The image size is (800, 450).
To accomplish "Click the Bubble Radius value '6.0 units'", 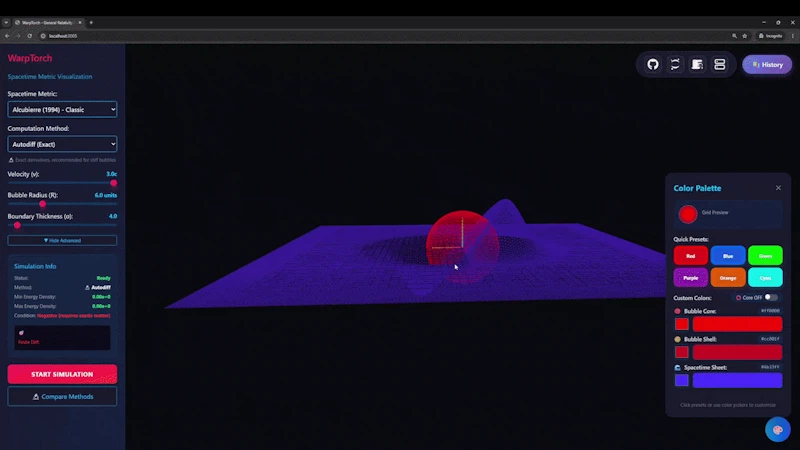I will click(x=106, y=195).
